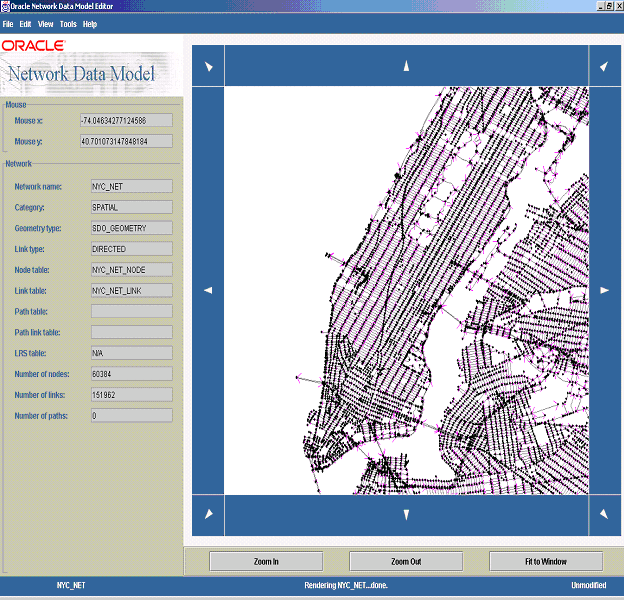Pan the map west with the left arrow
Screen dimensions: 624x600
(208, 290)
